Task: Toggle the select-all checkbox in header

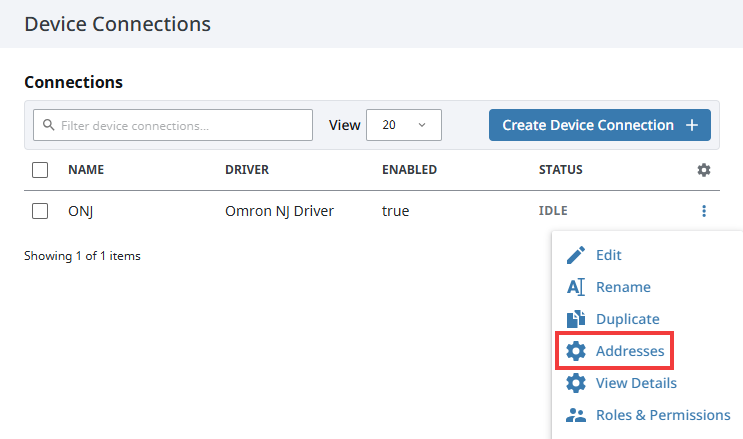Action: pos(40,170)
